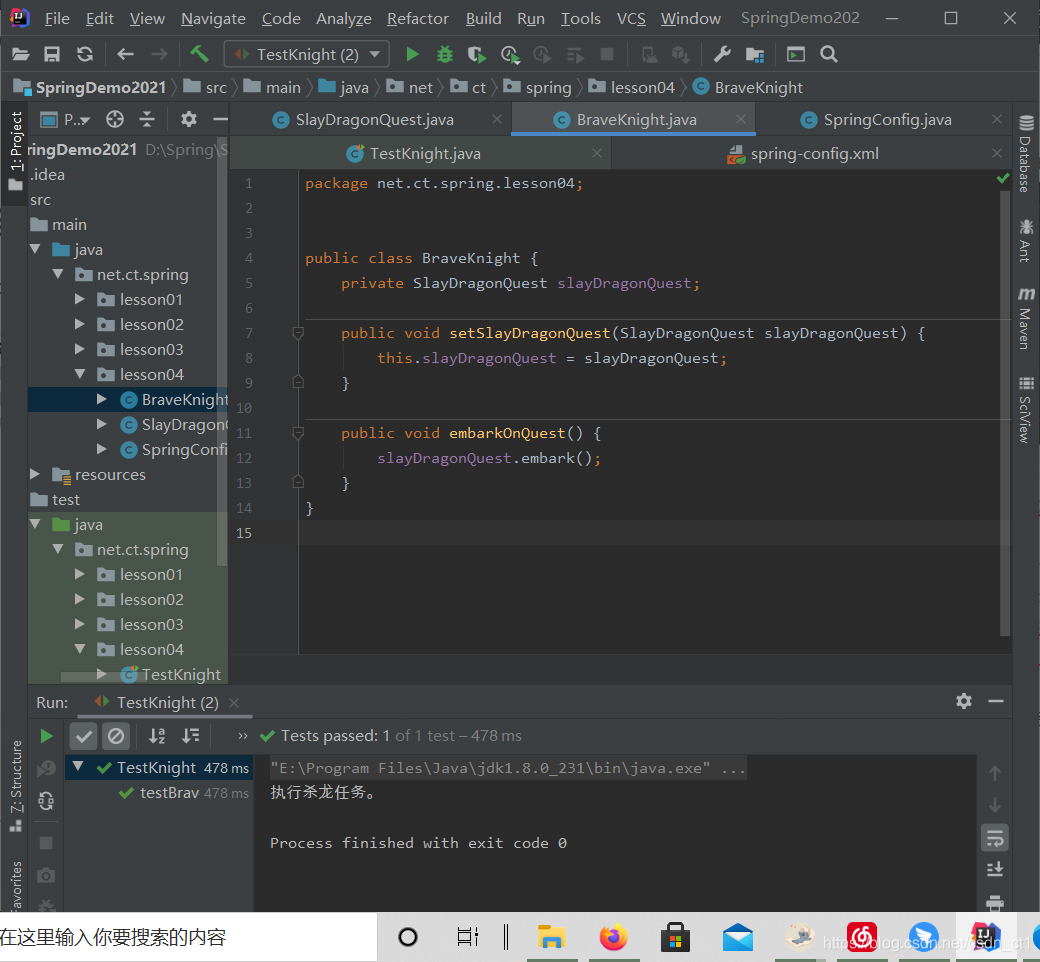Open Maven tool window
The image size is (1040, 962).
point(1025,318)
